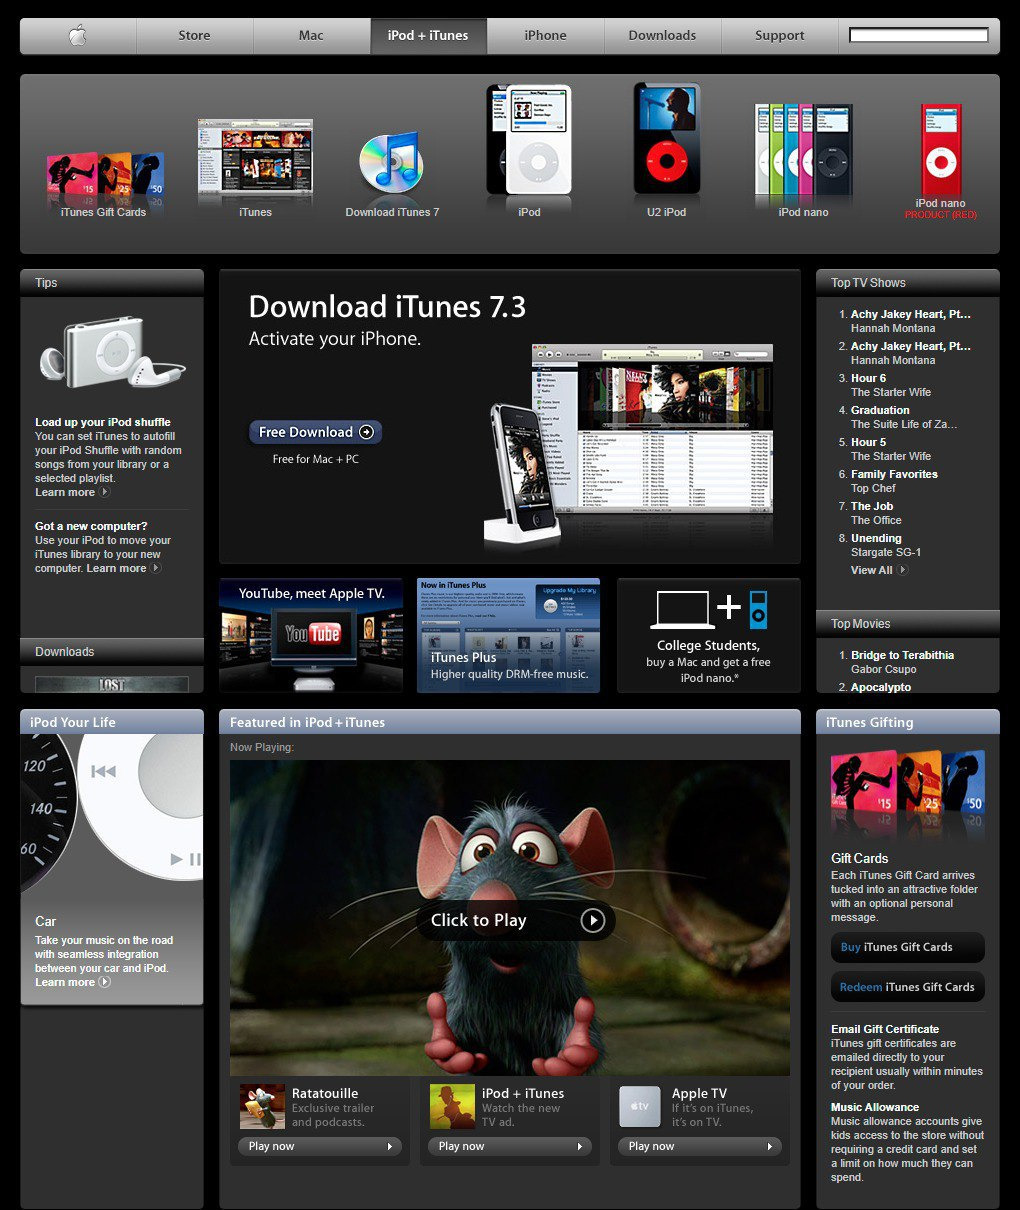Click the Apple logo in navigation bar

78,36
